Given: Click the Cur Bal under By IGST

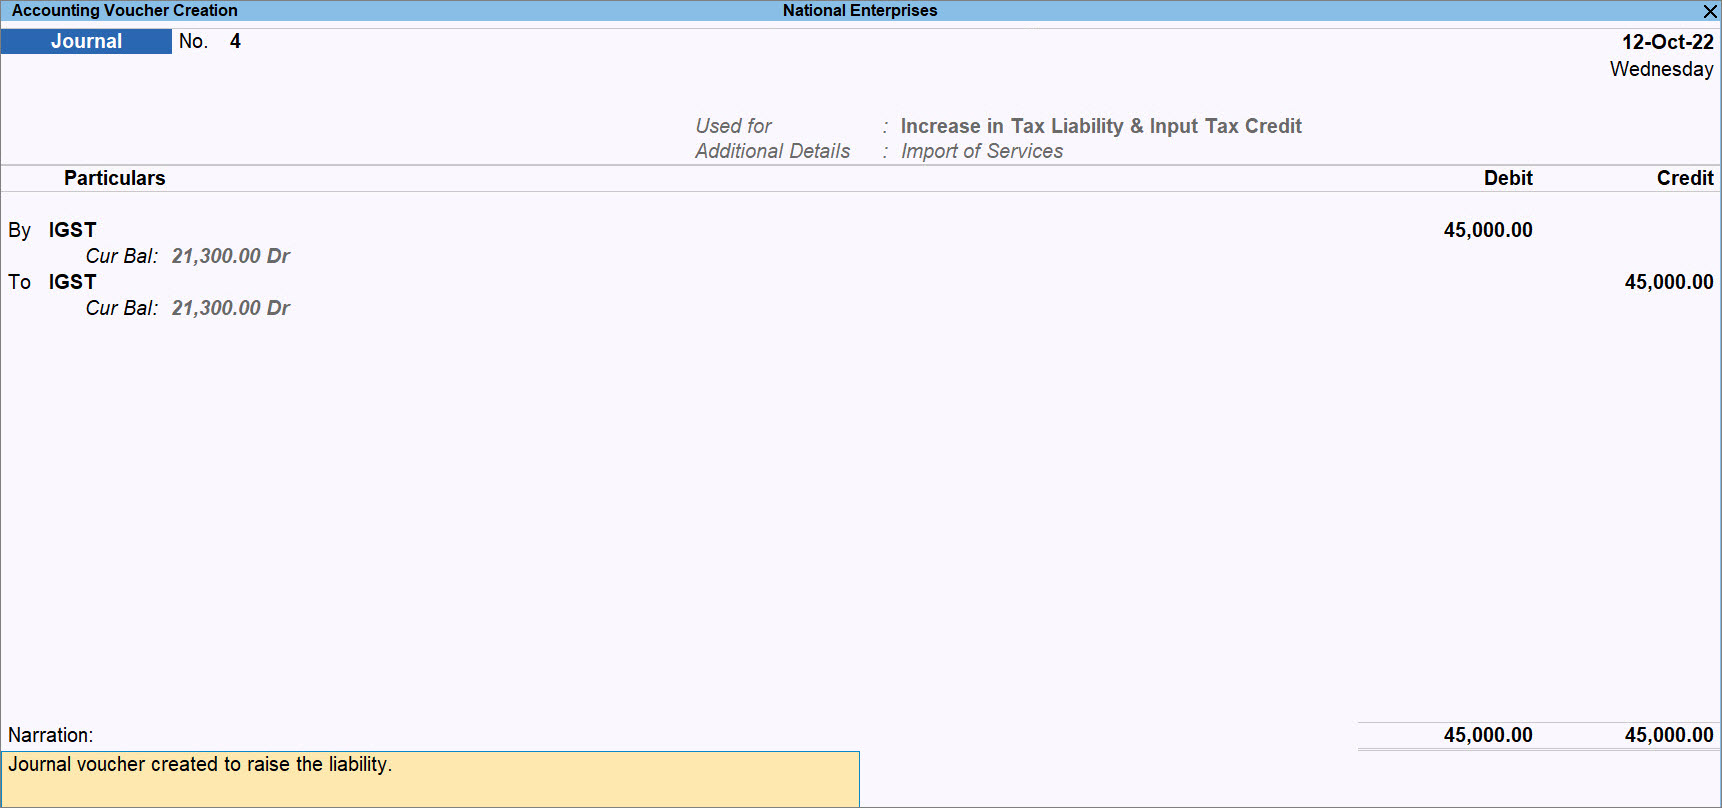Looking at the screenshot, I should (188, 256).
